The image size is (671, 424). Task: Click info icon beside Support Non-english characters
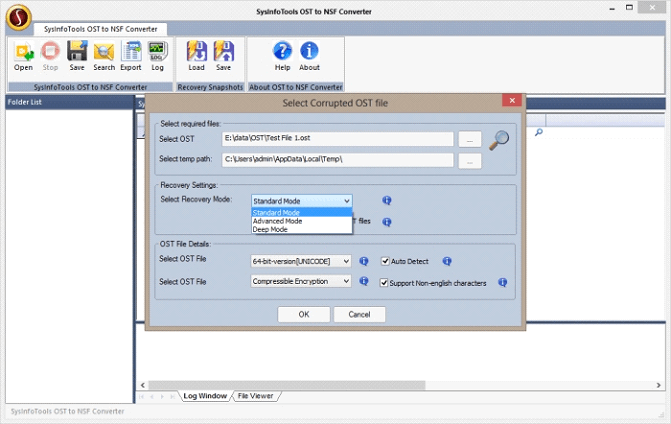[503, 282]
